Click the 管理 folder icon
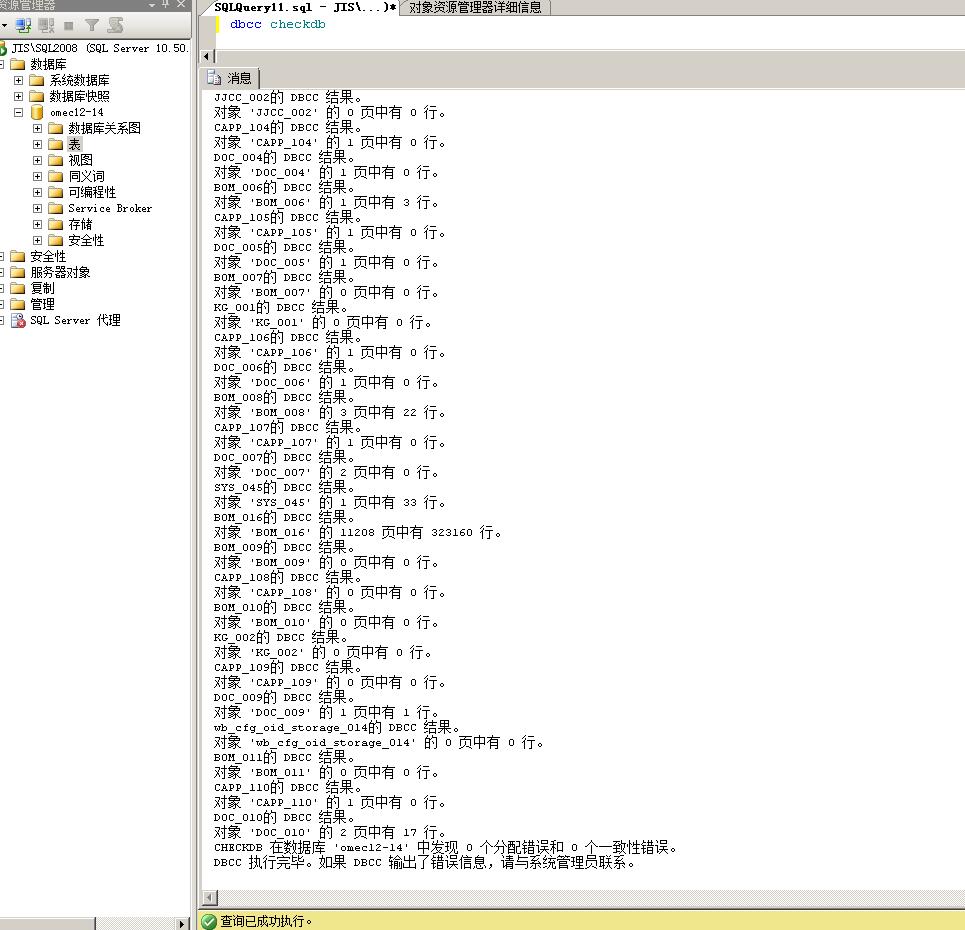This screenshot has height=930, width=965. click(18, 304)
